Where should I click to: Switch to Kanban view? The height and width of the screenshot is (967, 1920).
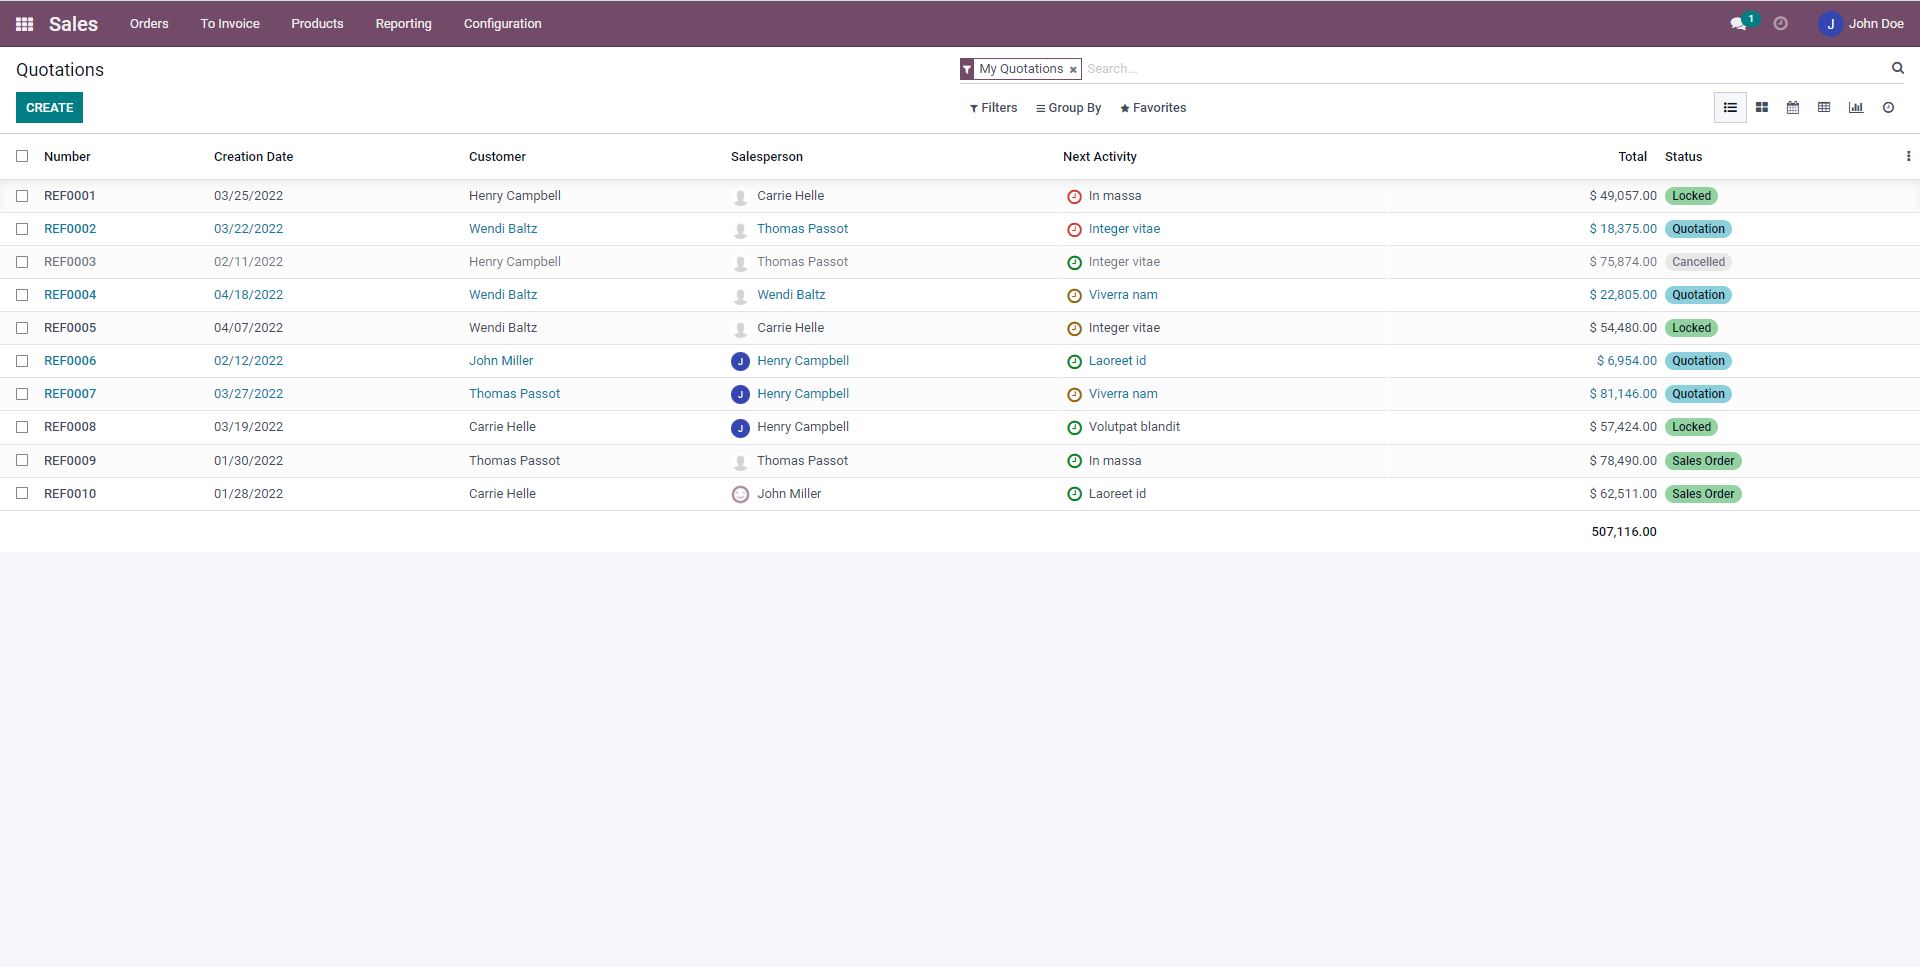pos(1761,108)
